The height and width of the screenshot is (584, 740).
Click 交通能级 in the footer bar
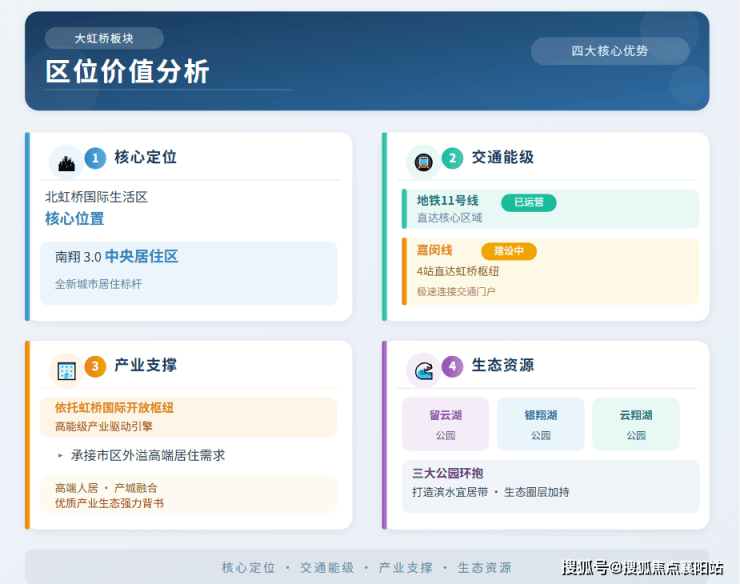pyautogui.click(x=327, y=567)
